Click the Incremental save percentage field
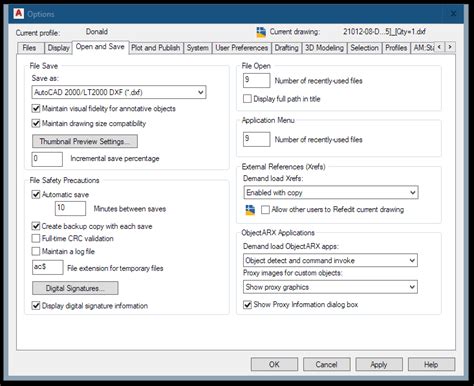The height and width of the screenshot is (386, 474). [x=47, y=159]
